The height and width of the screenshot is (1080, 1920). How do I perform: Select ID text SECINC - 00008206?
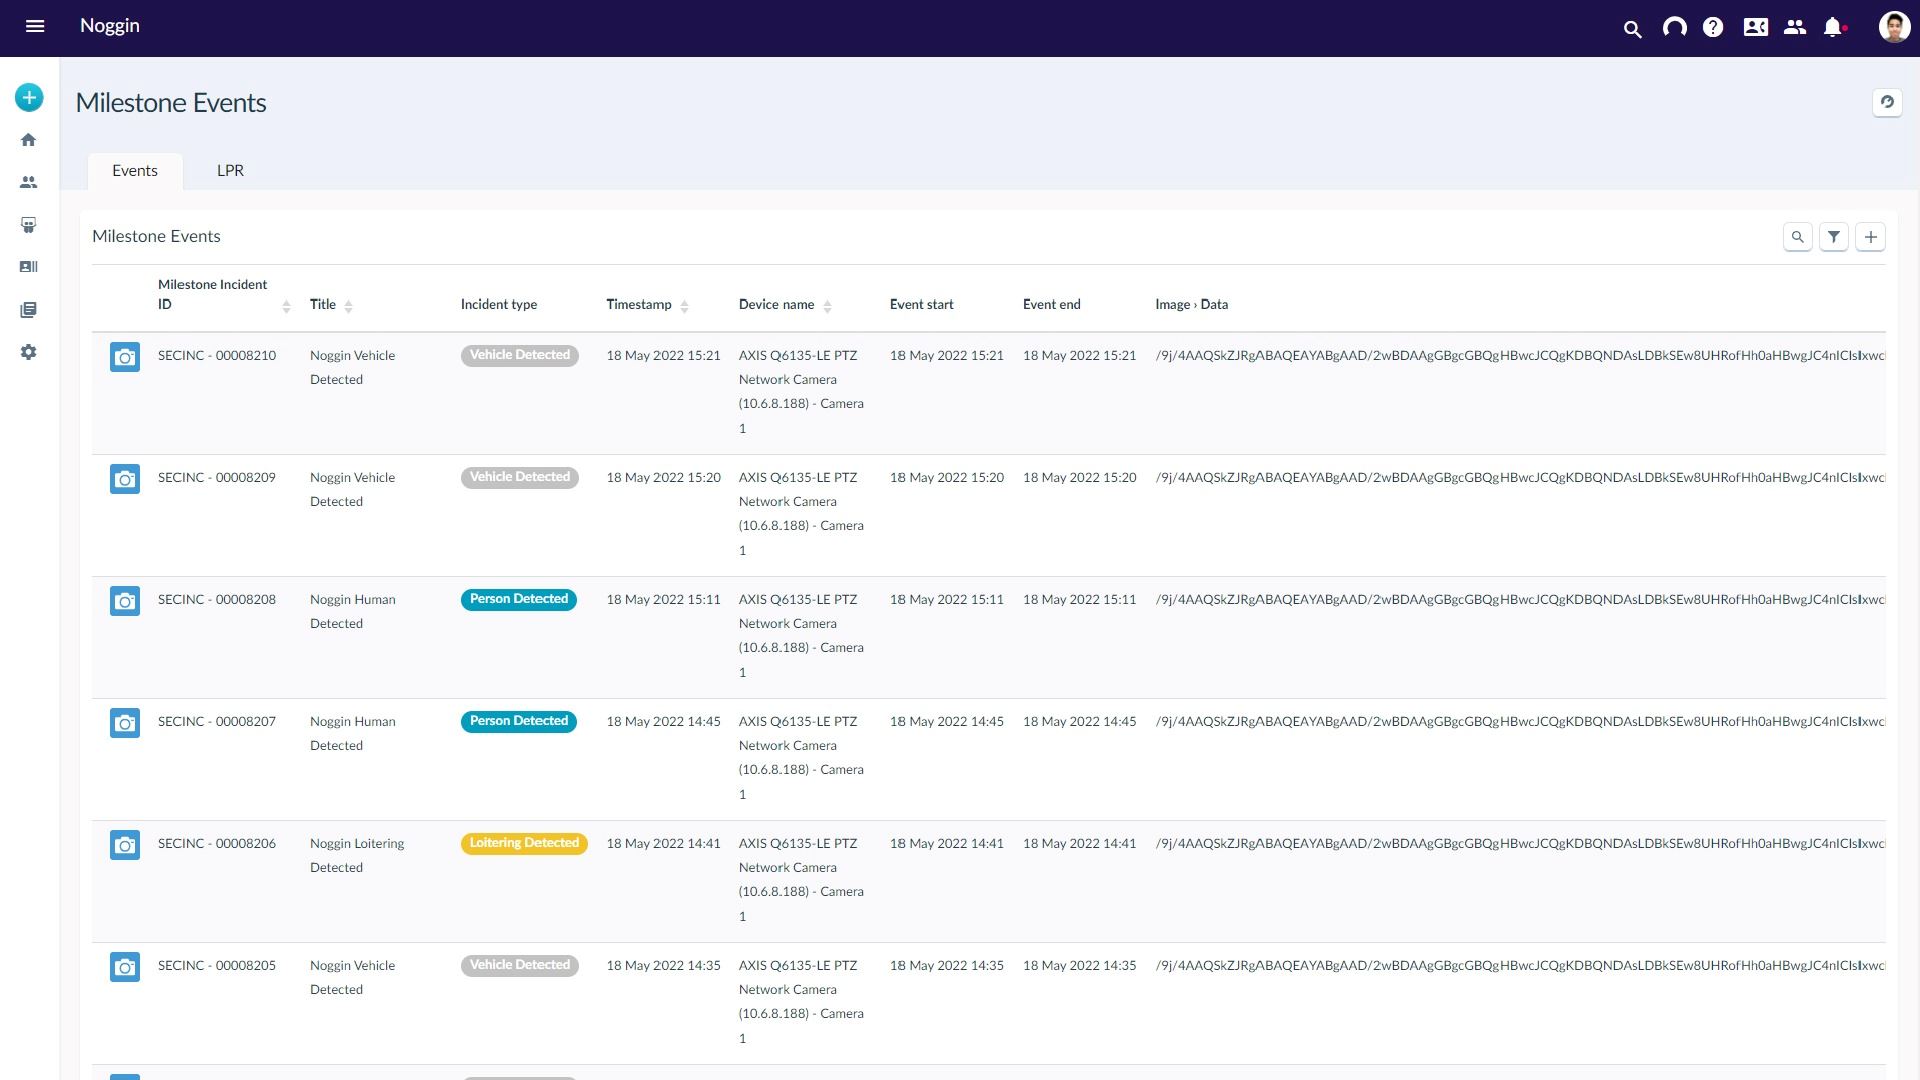[x=217, y=844]
